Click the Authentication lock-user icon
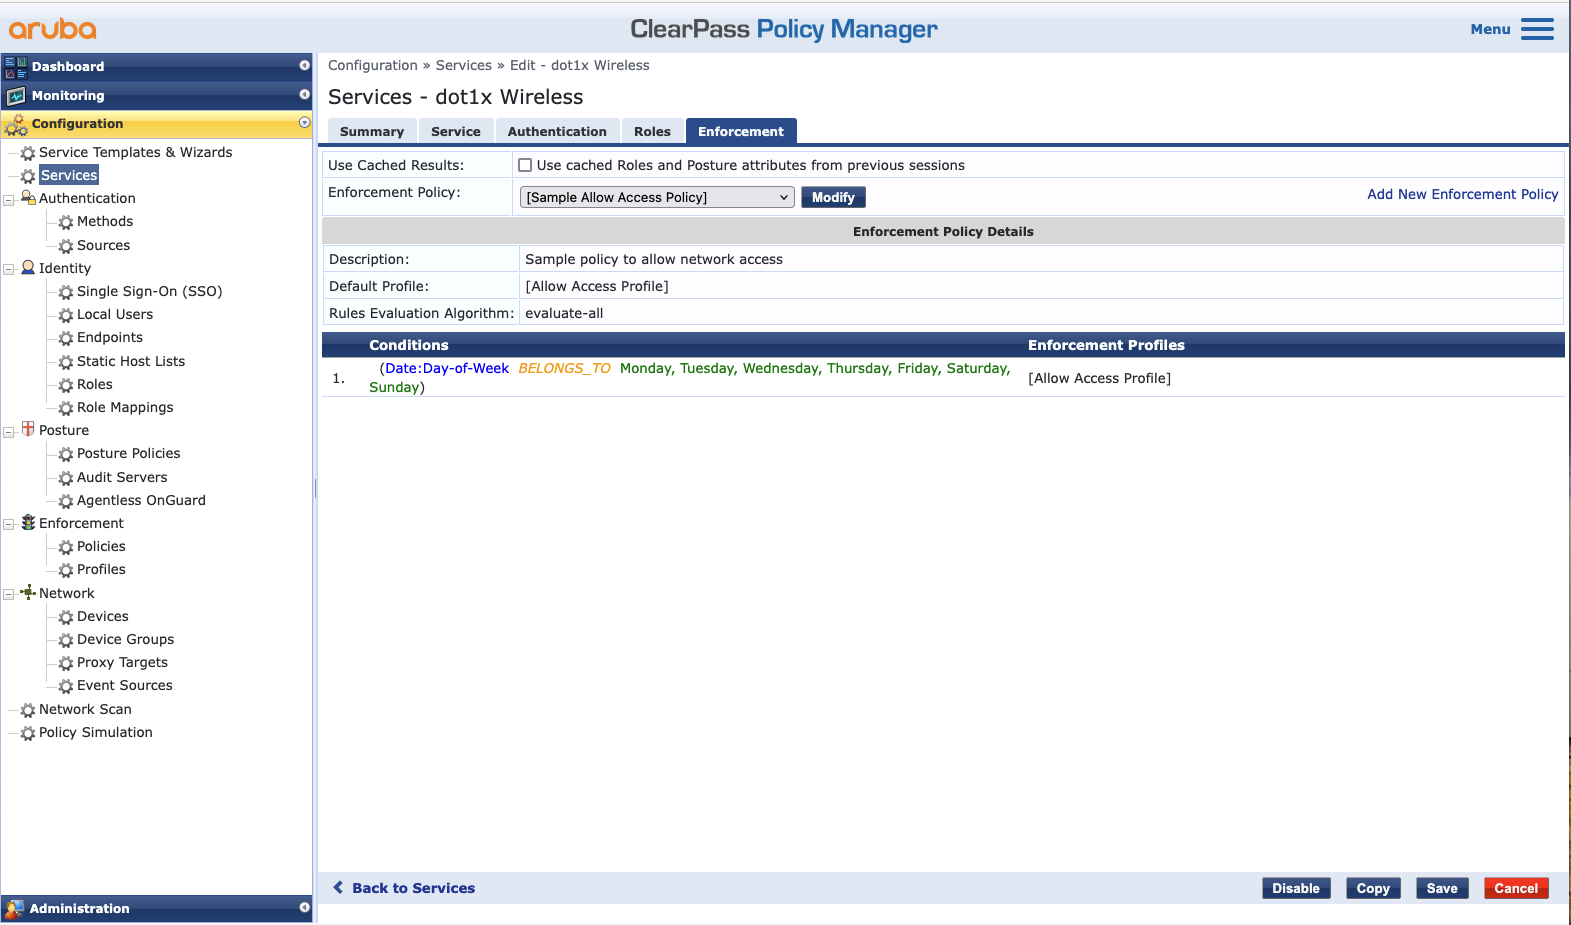Viewport: 1571px width, 925px height. tap(28, 198)
